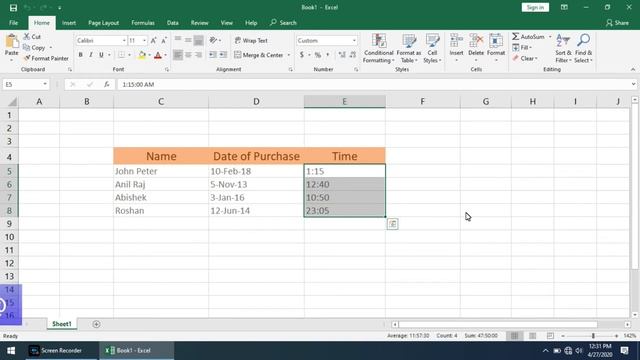Toggle Italic formatting
This screenshot has width=640, height=360.
pos(91,55)
